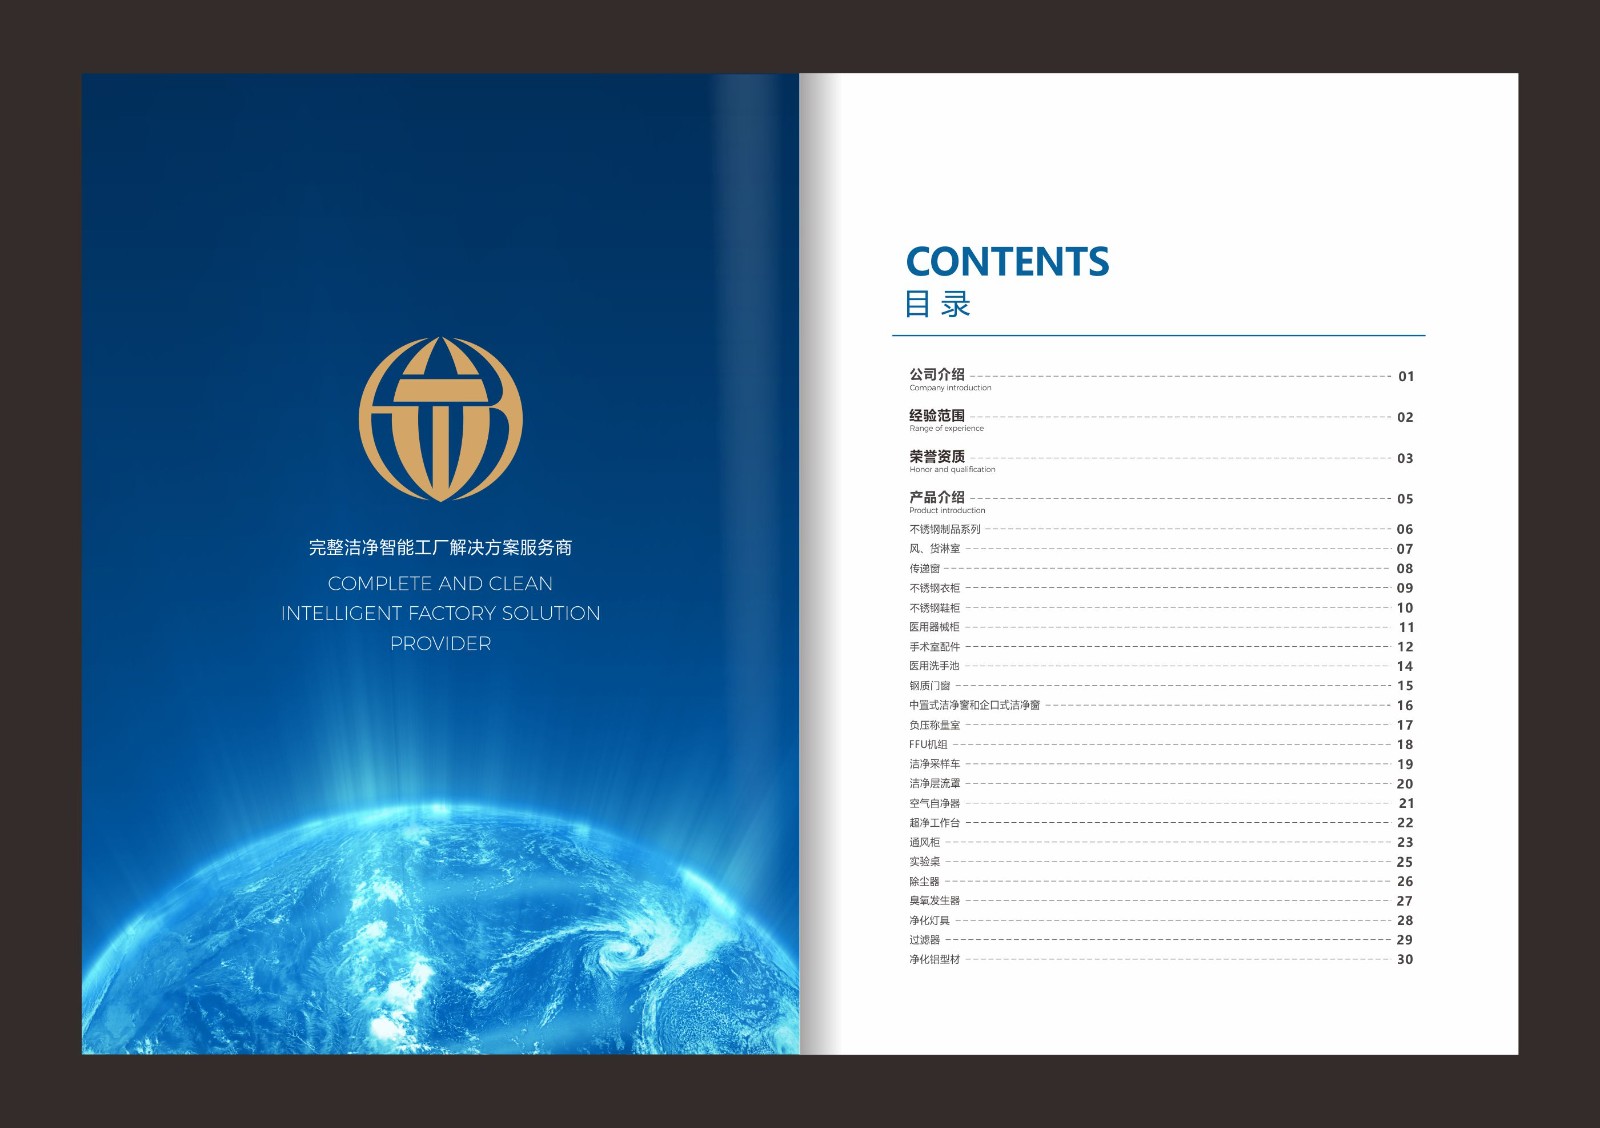Screen dimensions: 1600x1128
Task: Click the 'Honor and qualification' subtitle
Action: click(x=952, y=470)
